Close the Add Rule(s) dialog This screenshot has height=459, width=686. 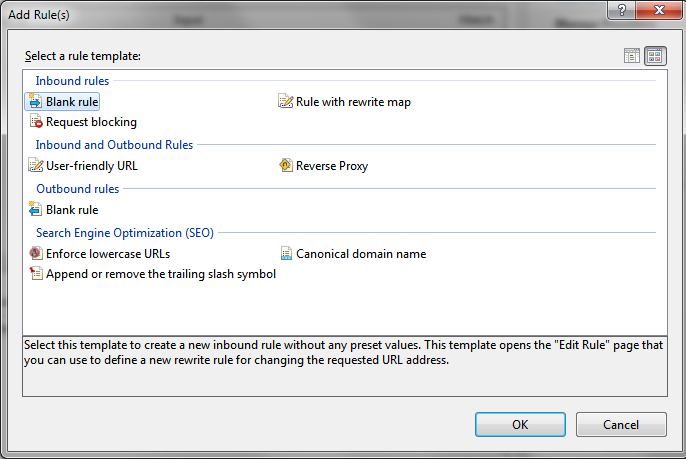coord(659,10)
